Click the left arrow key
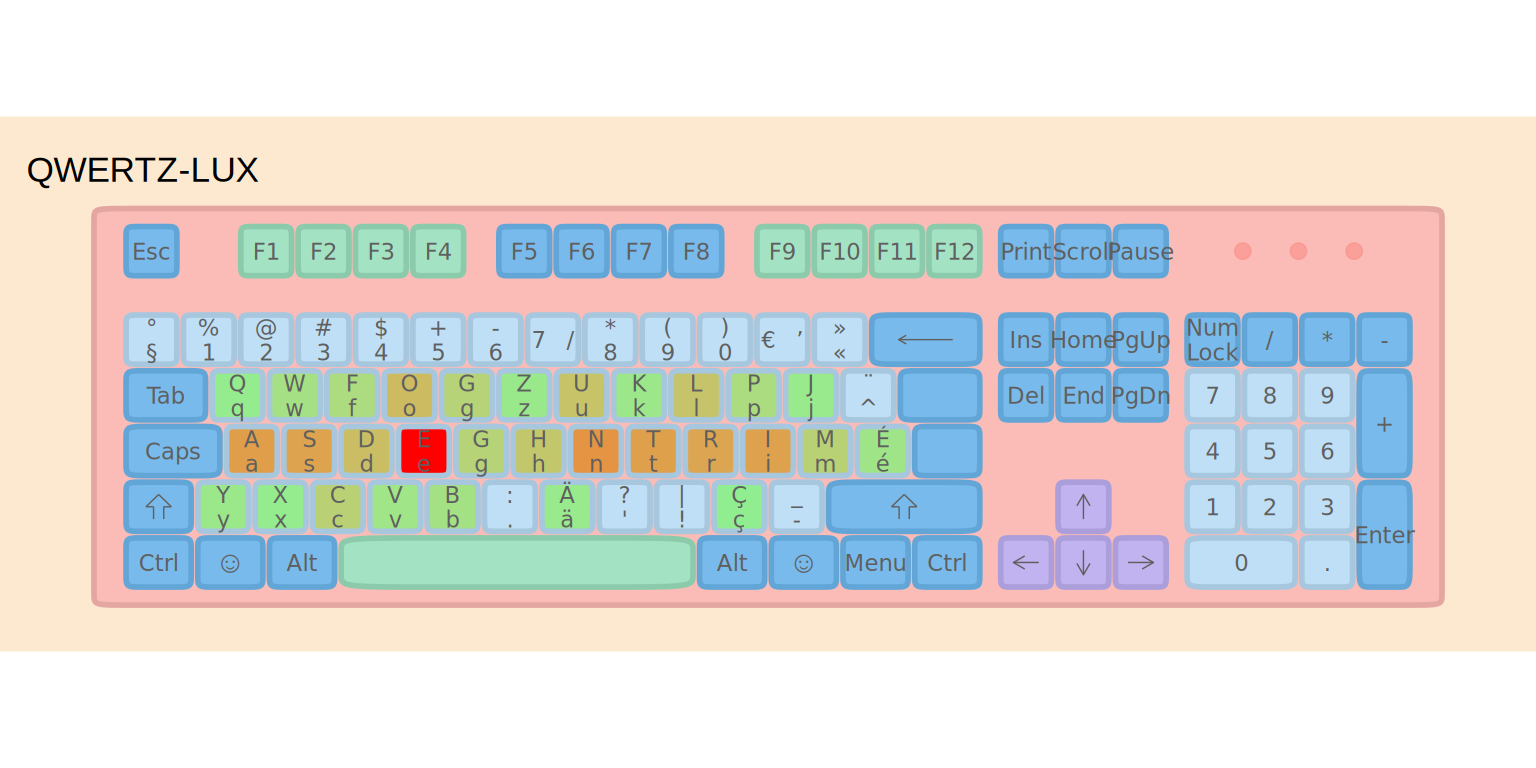Viewport: 1536px width, 768px height. coord(1025,562)
